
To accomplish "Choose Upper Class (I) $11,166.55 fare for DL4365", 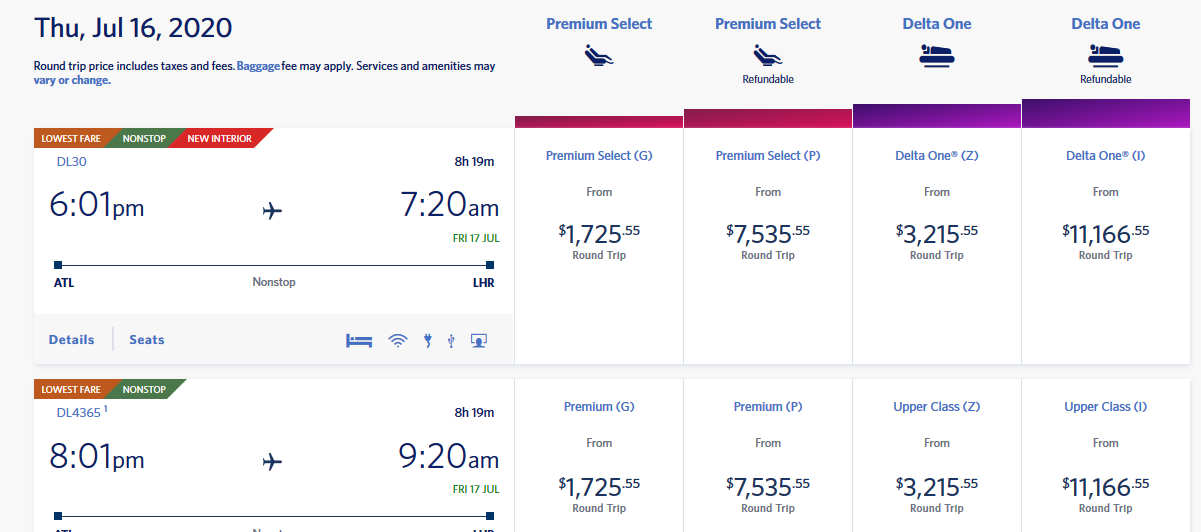I will tap(1106, 456).
